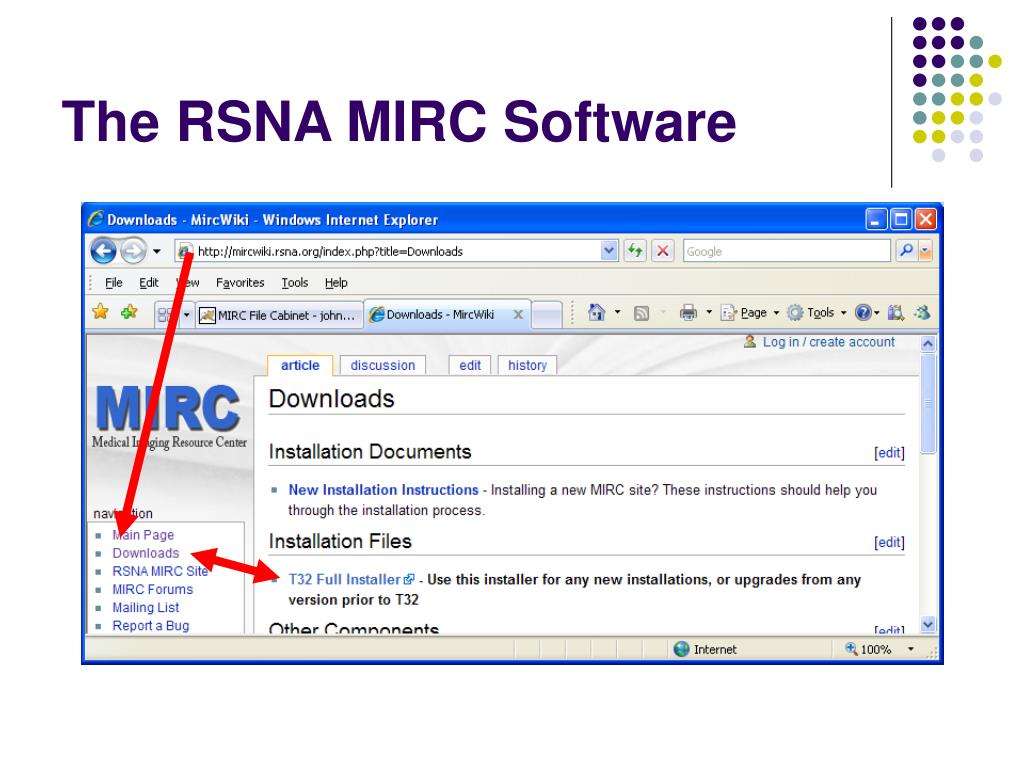Close the Downloads - MircWiki tab
This screenshot has width=1024, height=768.
pos(518,315)
